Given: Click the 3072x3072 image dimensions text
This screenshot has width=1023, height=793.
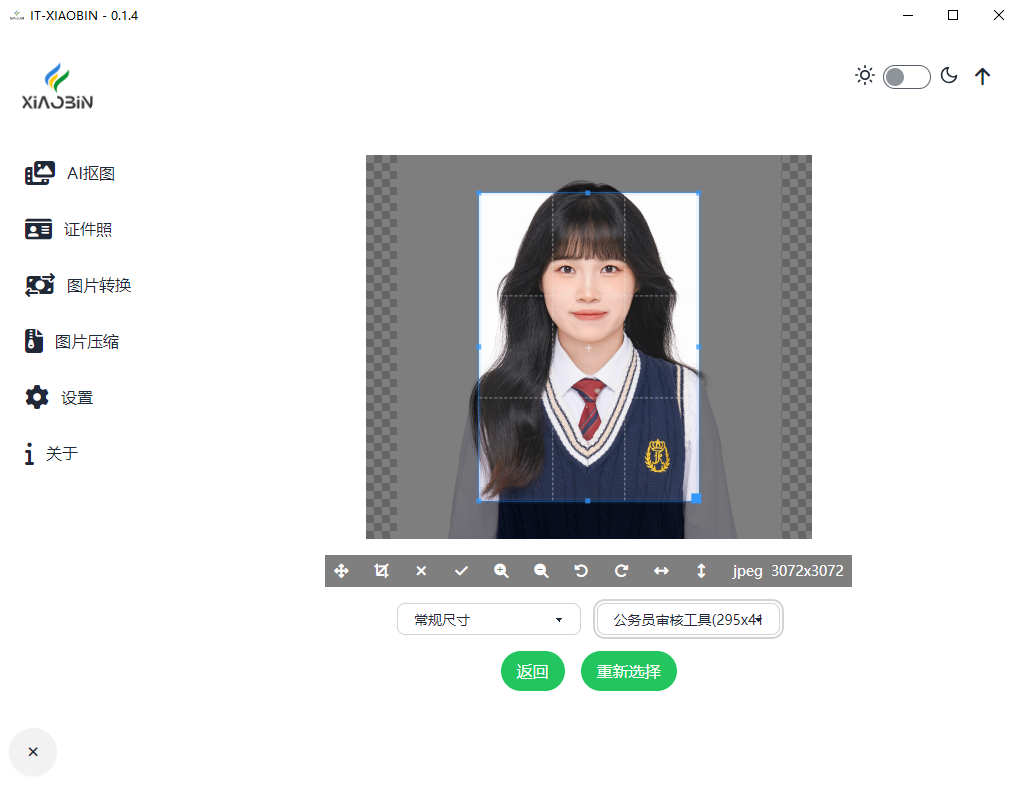Looking at the screenshot, I should click(x=807, y=571).
